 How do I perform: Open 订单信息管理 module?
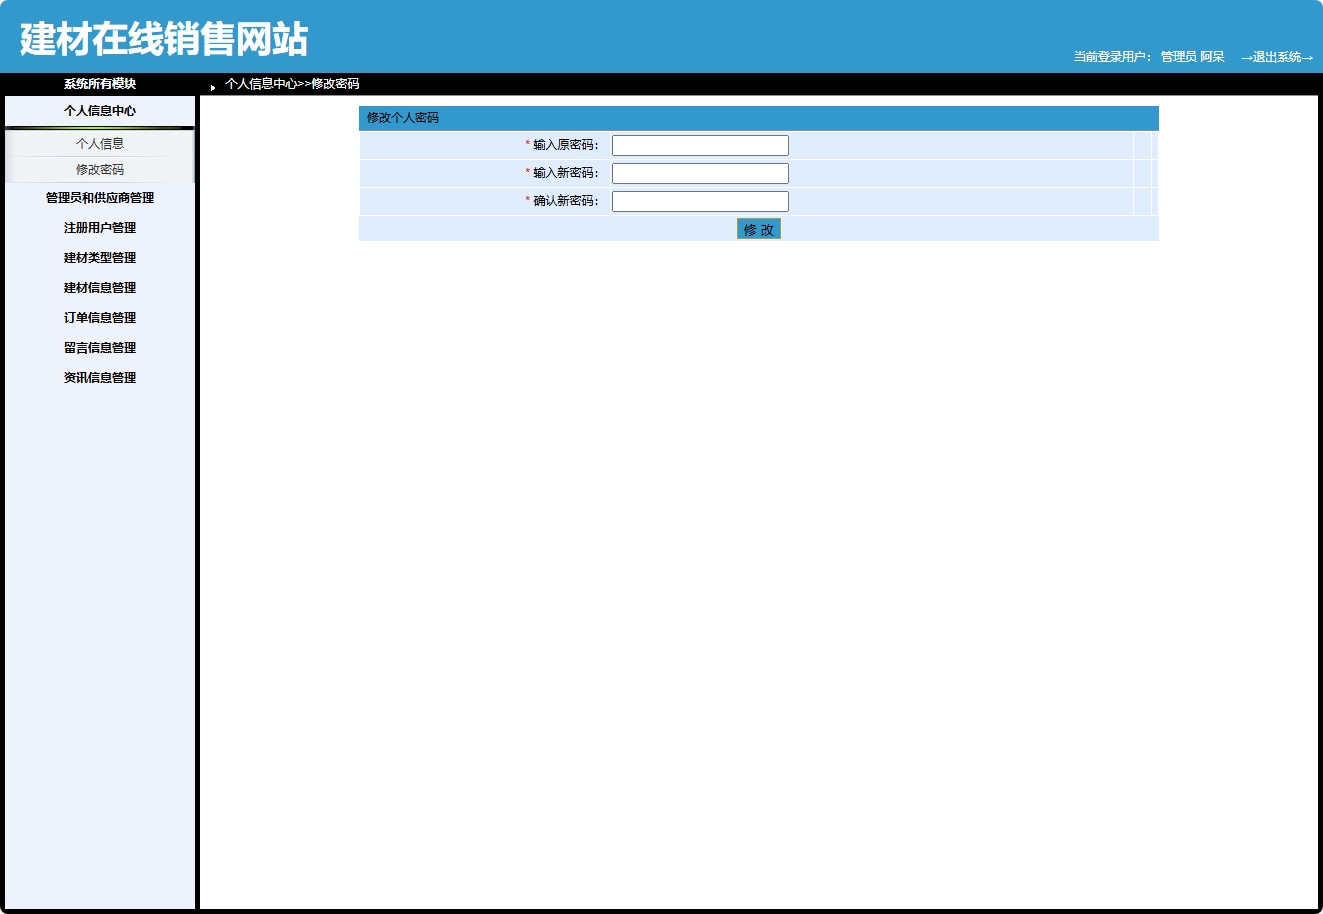click(x=97, y=317)
